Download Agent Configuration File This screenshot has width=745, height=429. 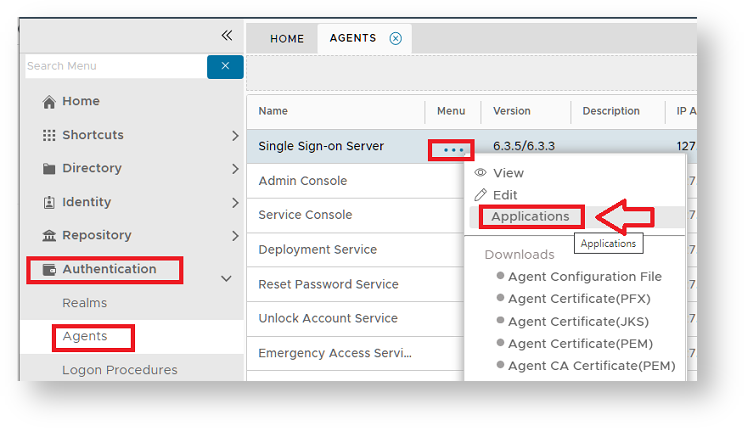584,277
